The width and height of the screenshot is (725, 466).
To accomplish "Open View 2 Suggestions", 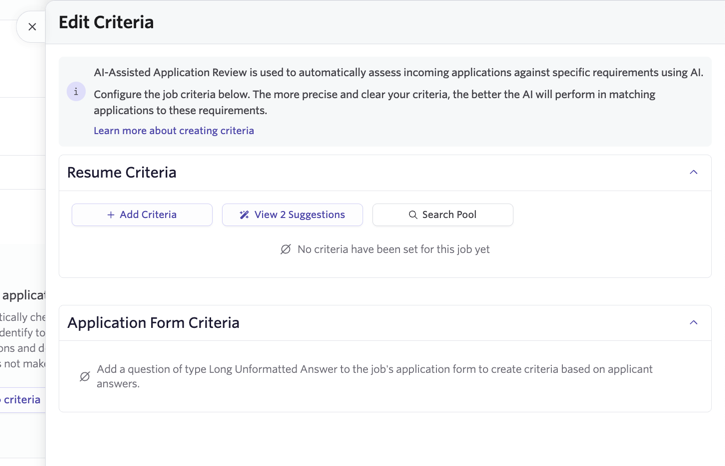I will click(x=292, y=215).
